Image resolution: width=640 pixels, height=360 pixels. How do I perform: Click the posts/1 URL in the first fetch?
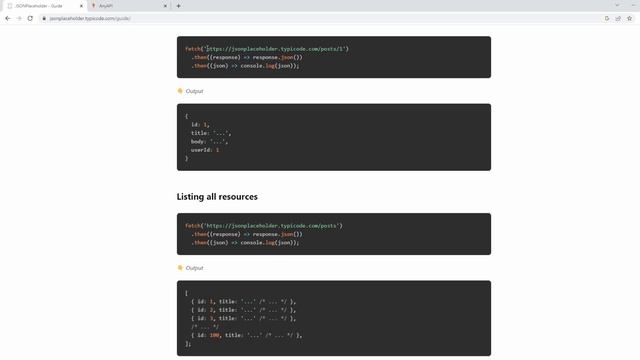tap(275, 49)
